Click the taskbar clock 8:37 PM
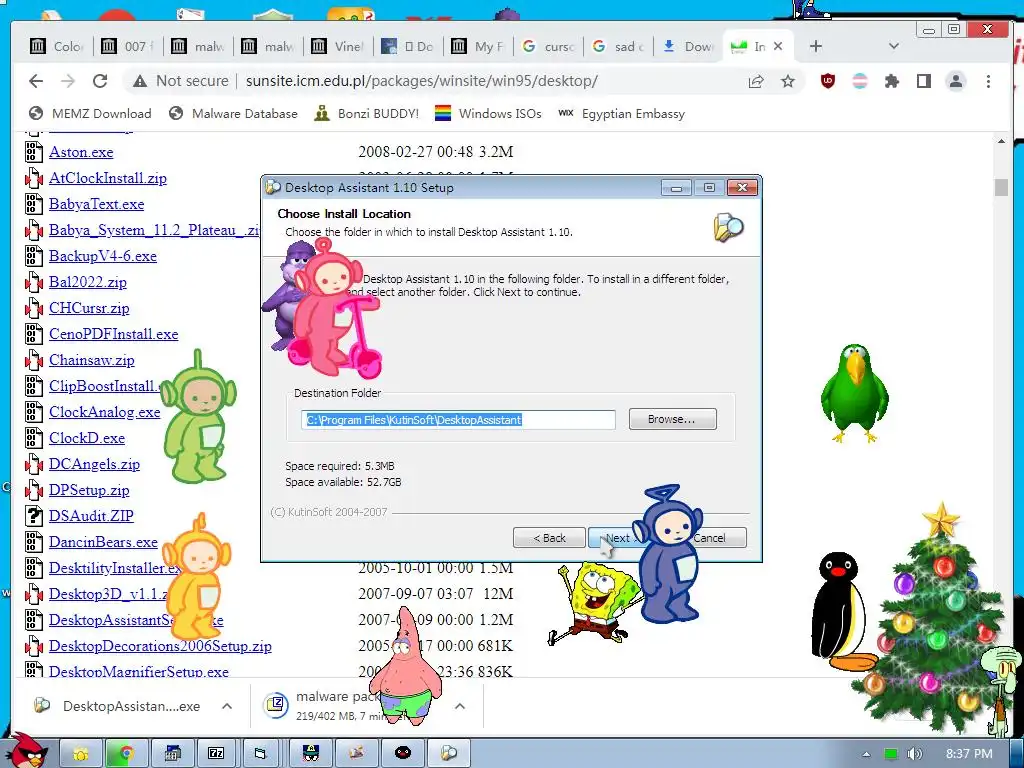Image resolution: width=1024 pixels, height=768 pixels. click(x=969, y=754)
